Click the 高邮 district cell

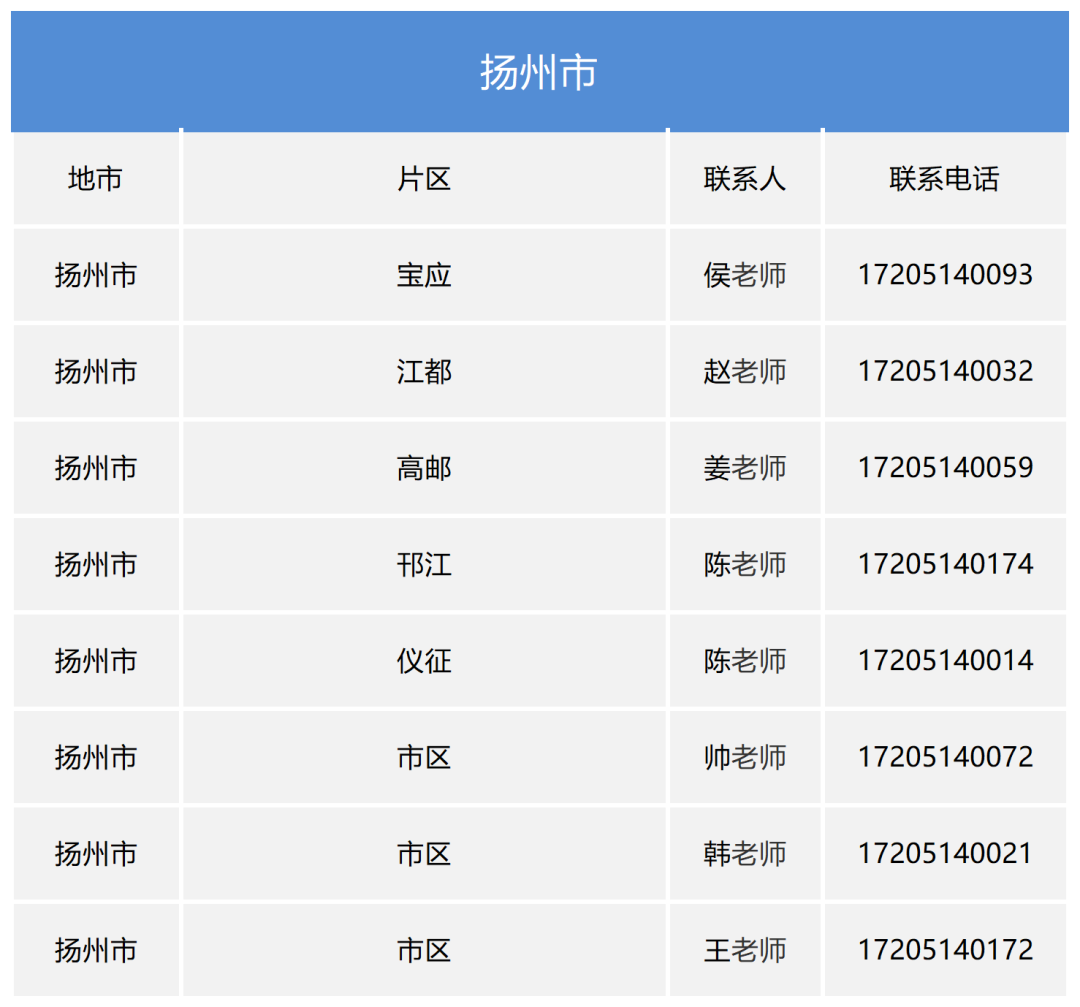424,468
